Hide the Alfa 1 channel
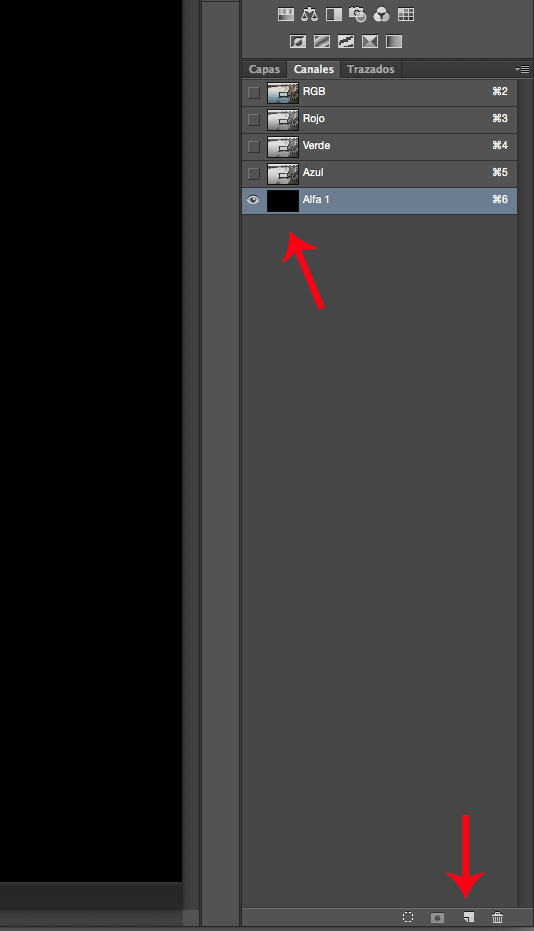 (253, 200)
